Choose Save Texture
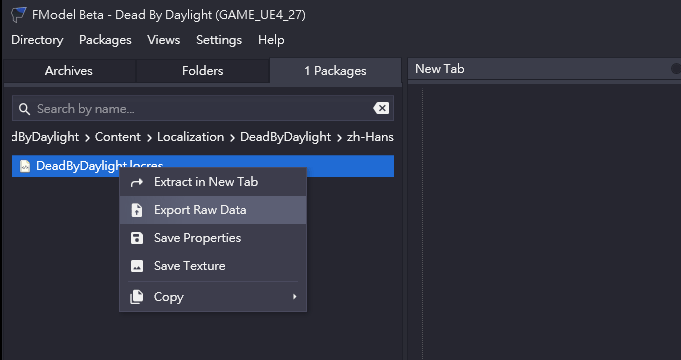Screen dimensions: 681x360 tap(213, 266)
